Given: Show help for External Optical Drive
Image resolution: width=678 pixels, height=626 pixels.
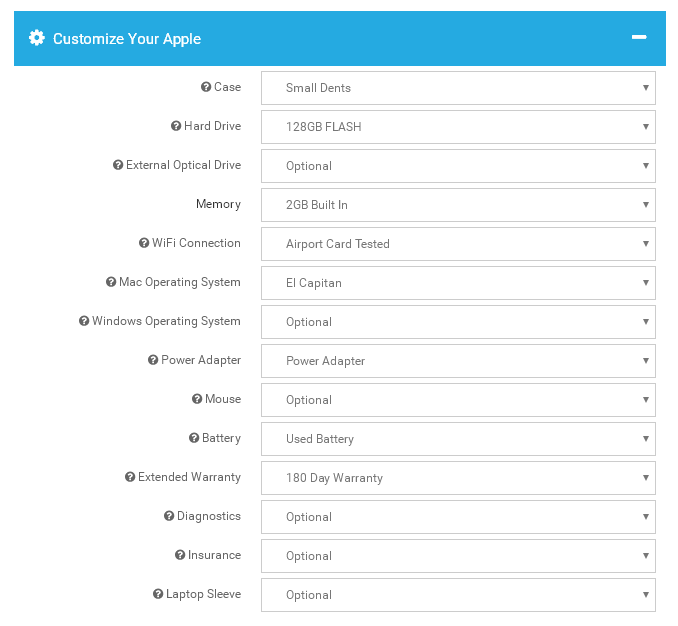Looking at the screenshot, I should click(118, 165).
